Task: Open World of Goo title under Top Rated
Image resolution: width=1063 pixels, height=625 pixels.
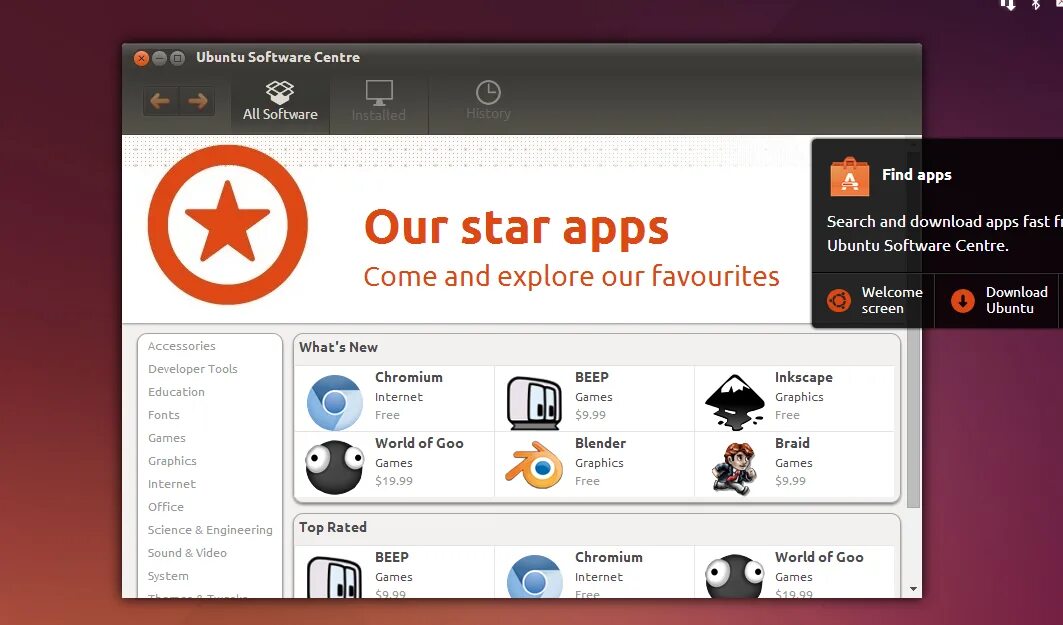Action: 820,557
